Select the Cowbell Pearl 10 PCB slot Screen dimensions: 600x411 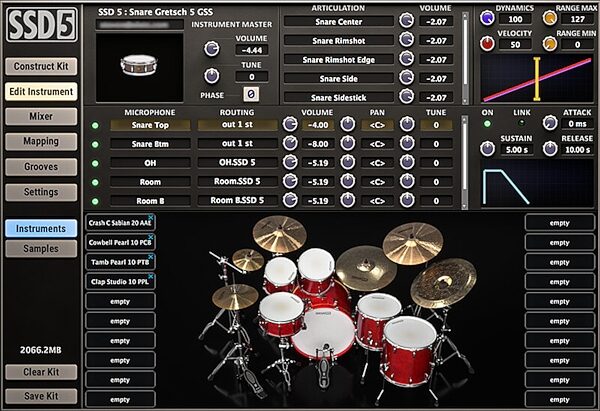coord(119,242)
